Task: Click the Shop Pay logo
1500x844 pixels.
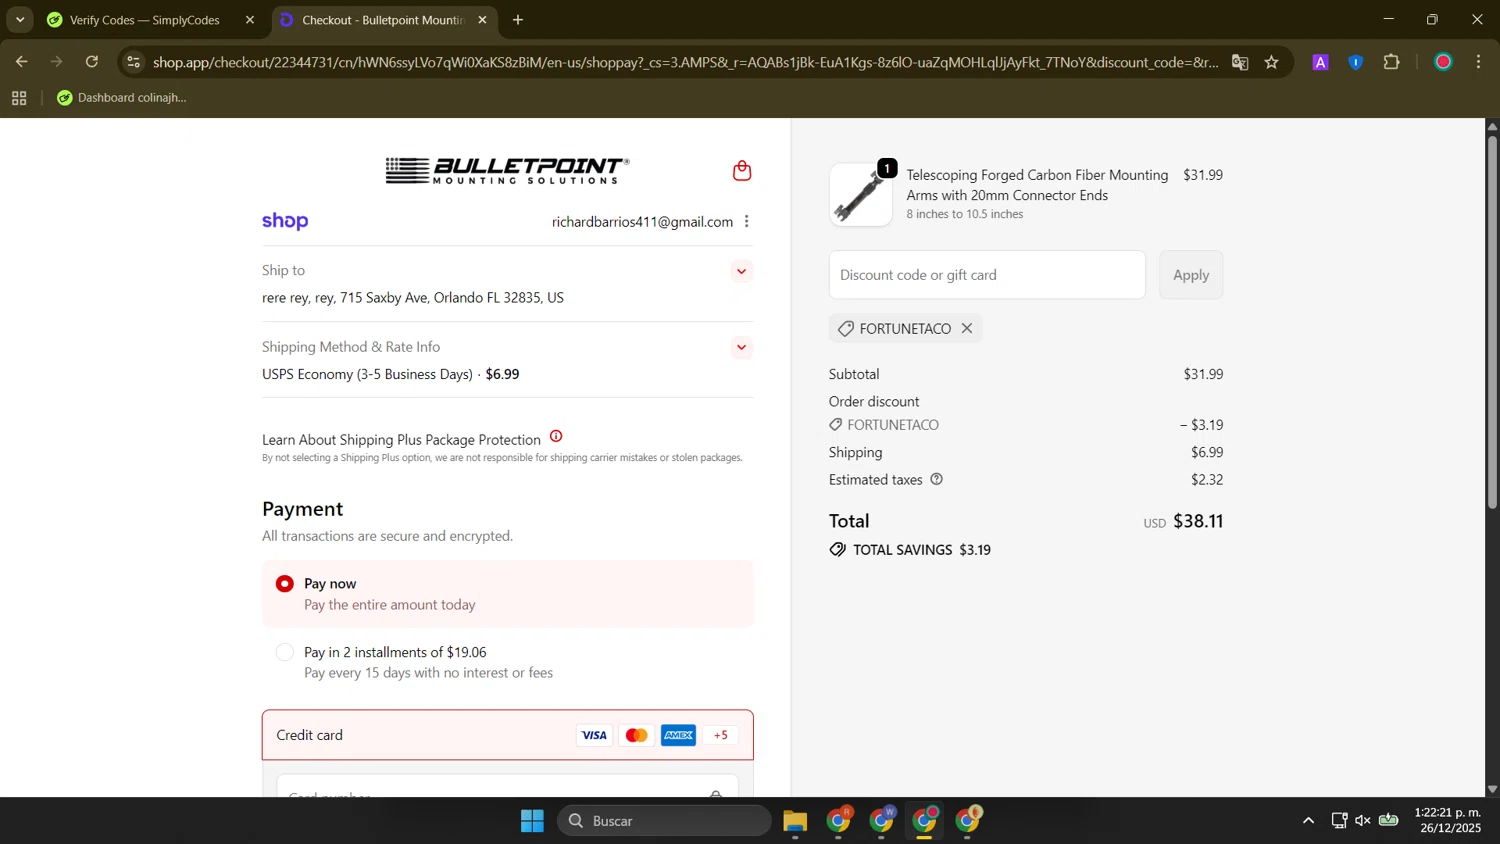Action: tap(285, 222)
